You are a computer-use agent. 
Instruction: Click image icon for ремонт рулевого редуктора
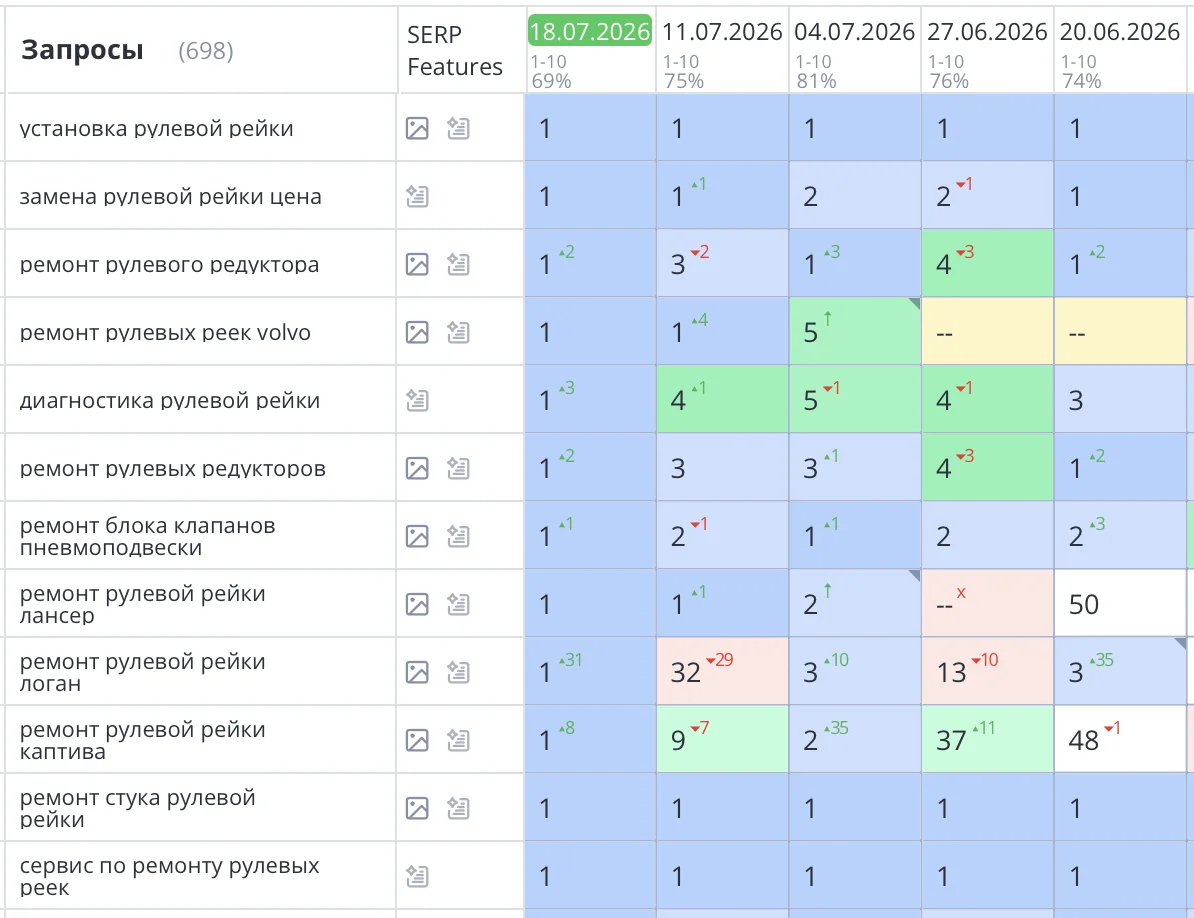point(417,264)
